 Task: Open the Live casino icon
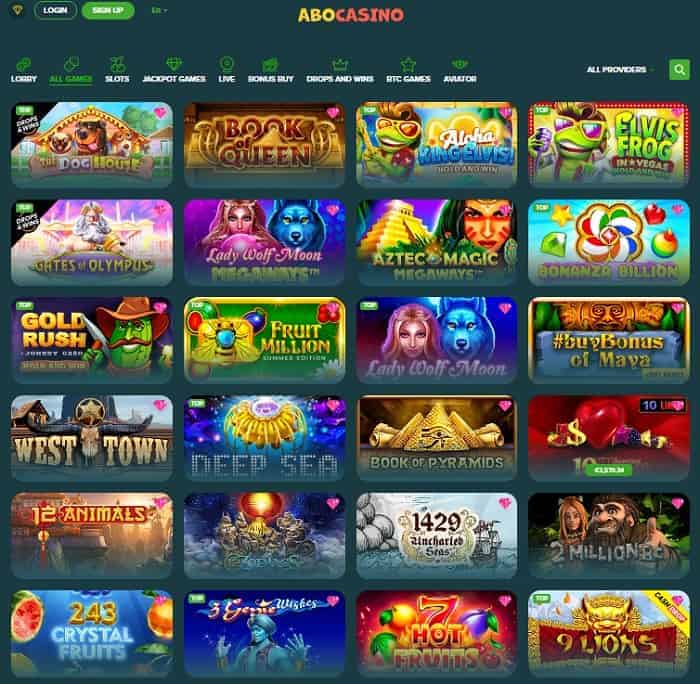227,64
